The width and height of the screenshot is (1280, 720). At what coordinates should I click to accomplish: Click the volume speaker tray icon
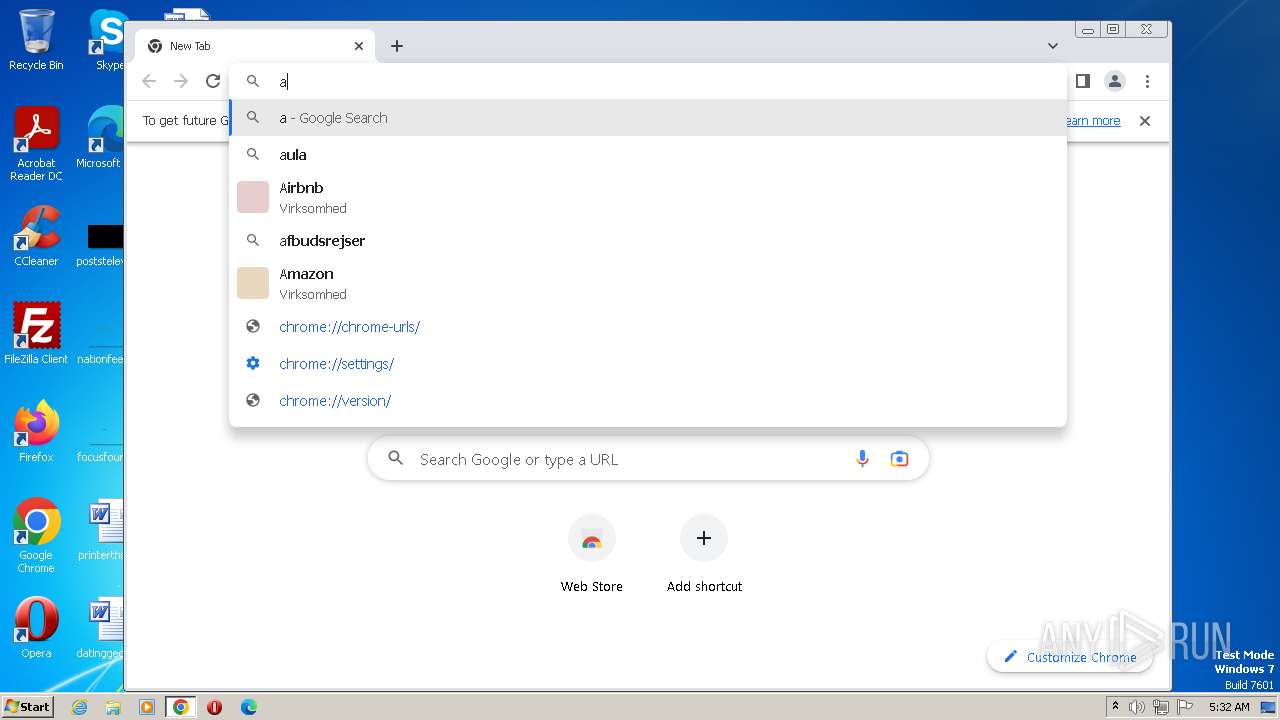point(1137,707)
